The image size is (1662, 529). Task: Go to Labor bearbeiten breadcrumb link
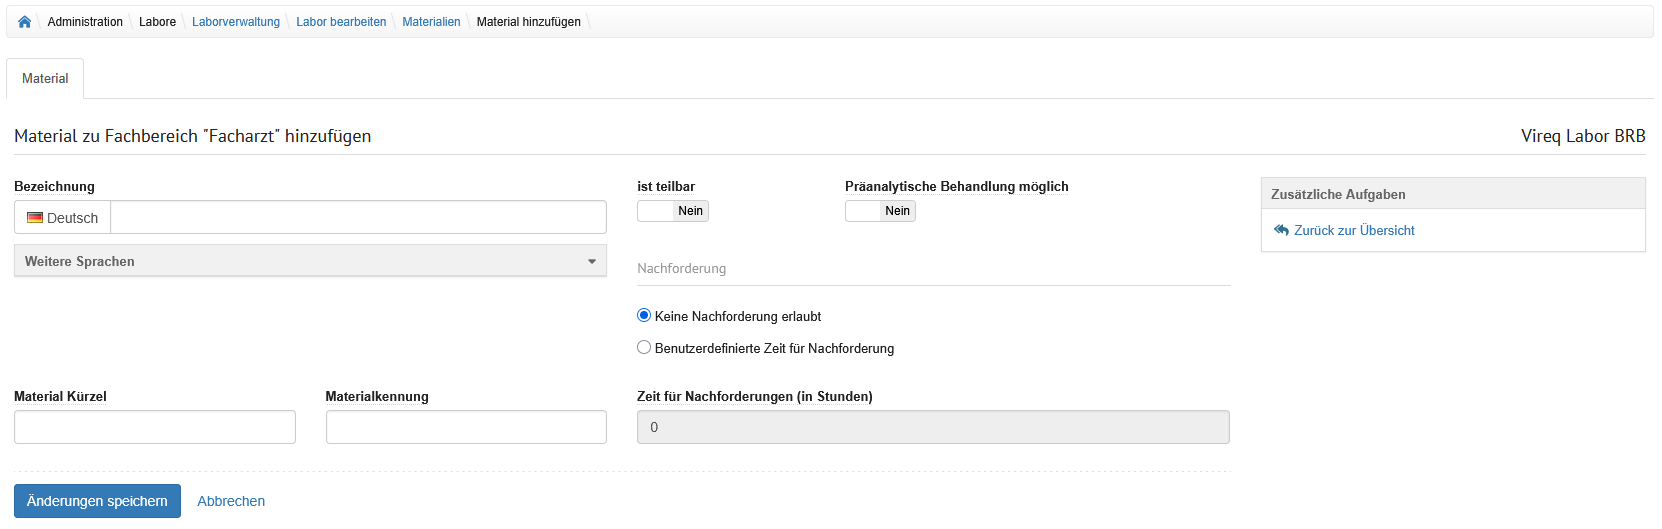tap(341, 22)
